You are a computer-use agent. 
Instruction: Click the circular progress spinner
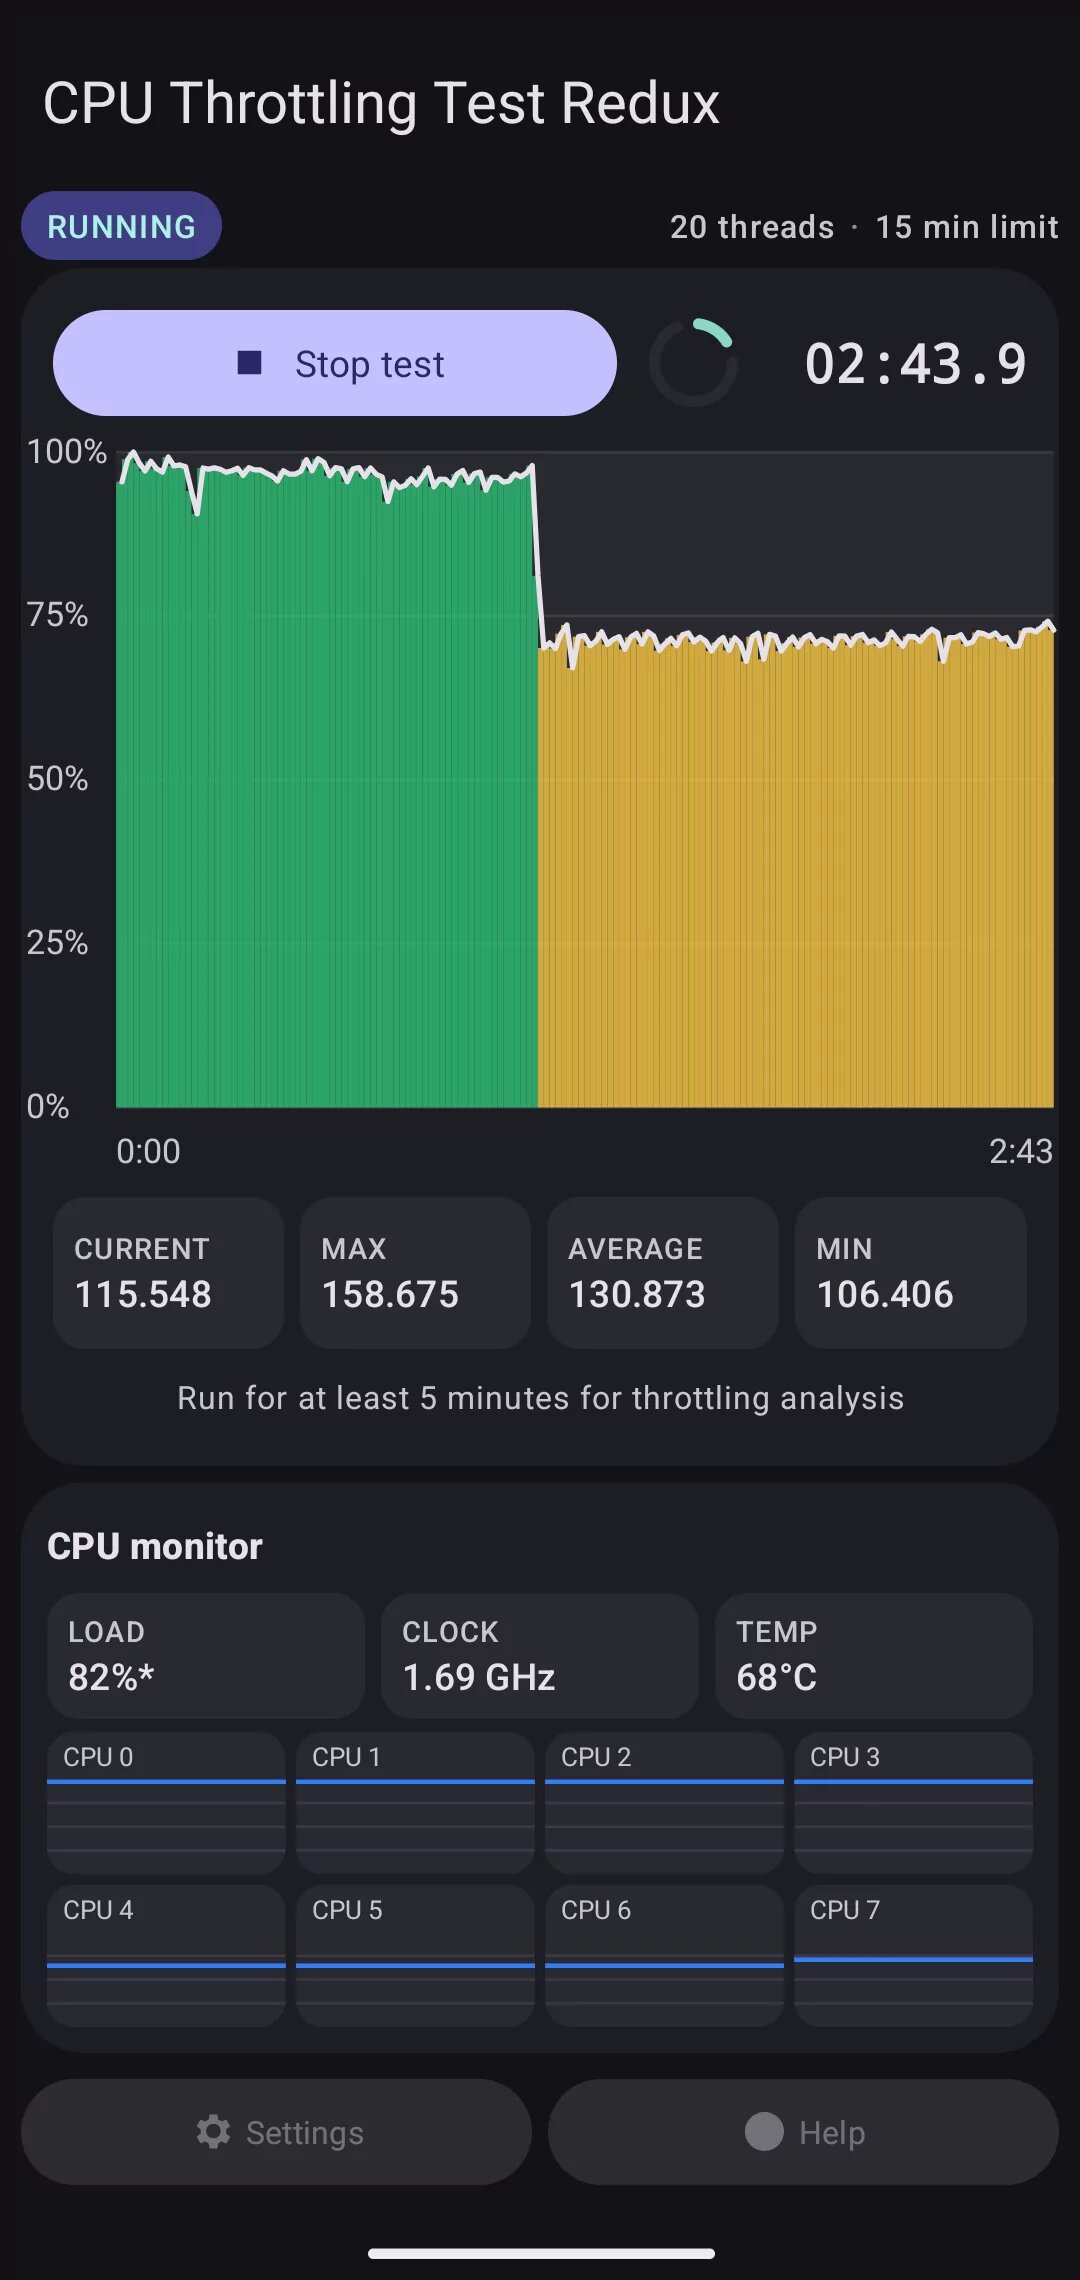coord(693,363)
